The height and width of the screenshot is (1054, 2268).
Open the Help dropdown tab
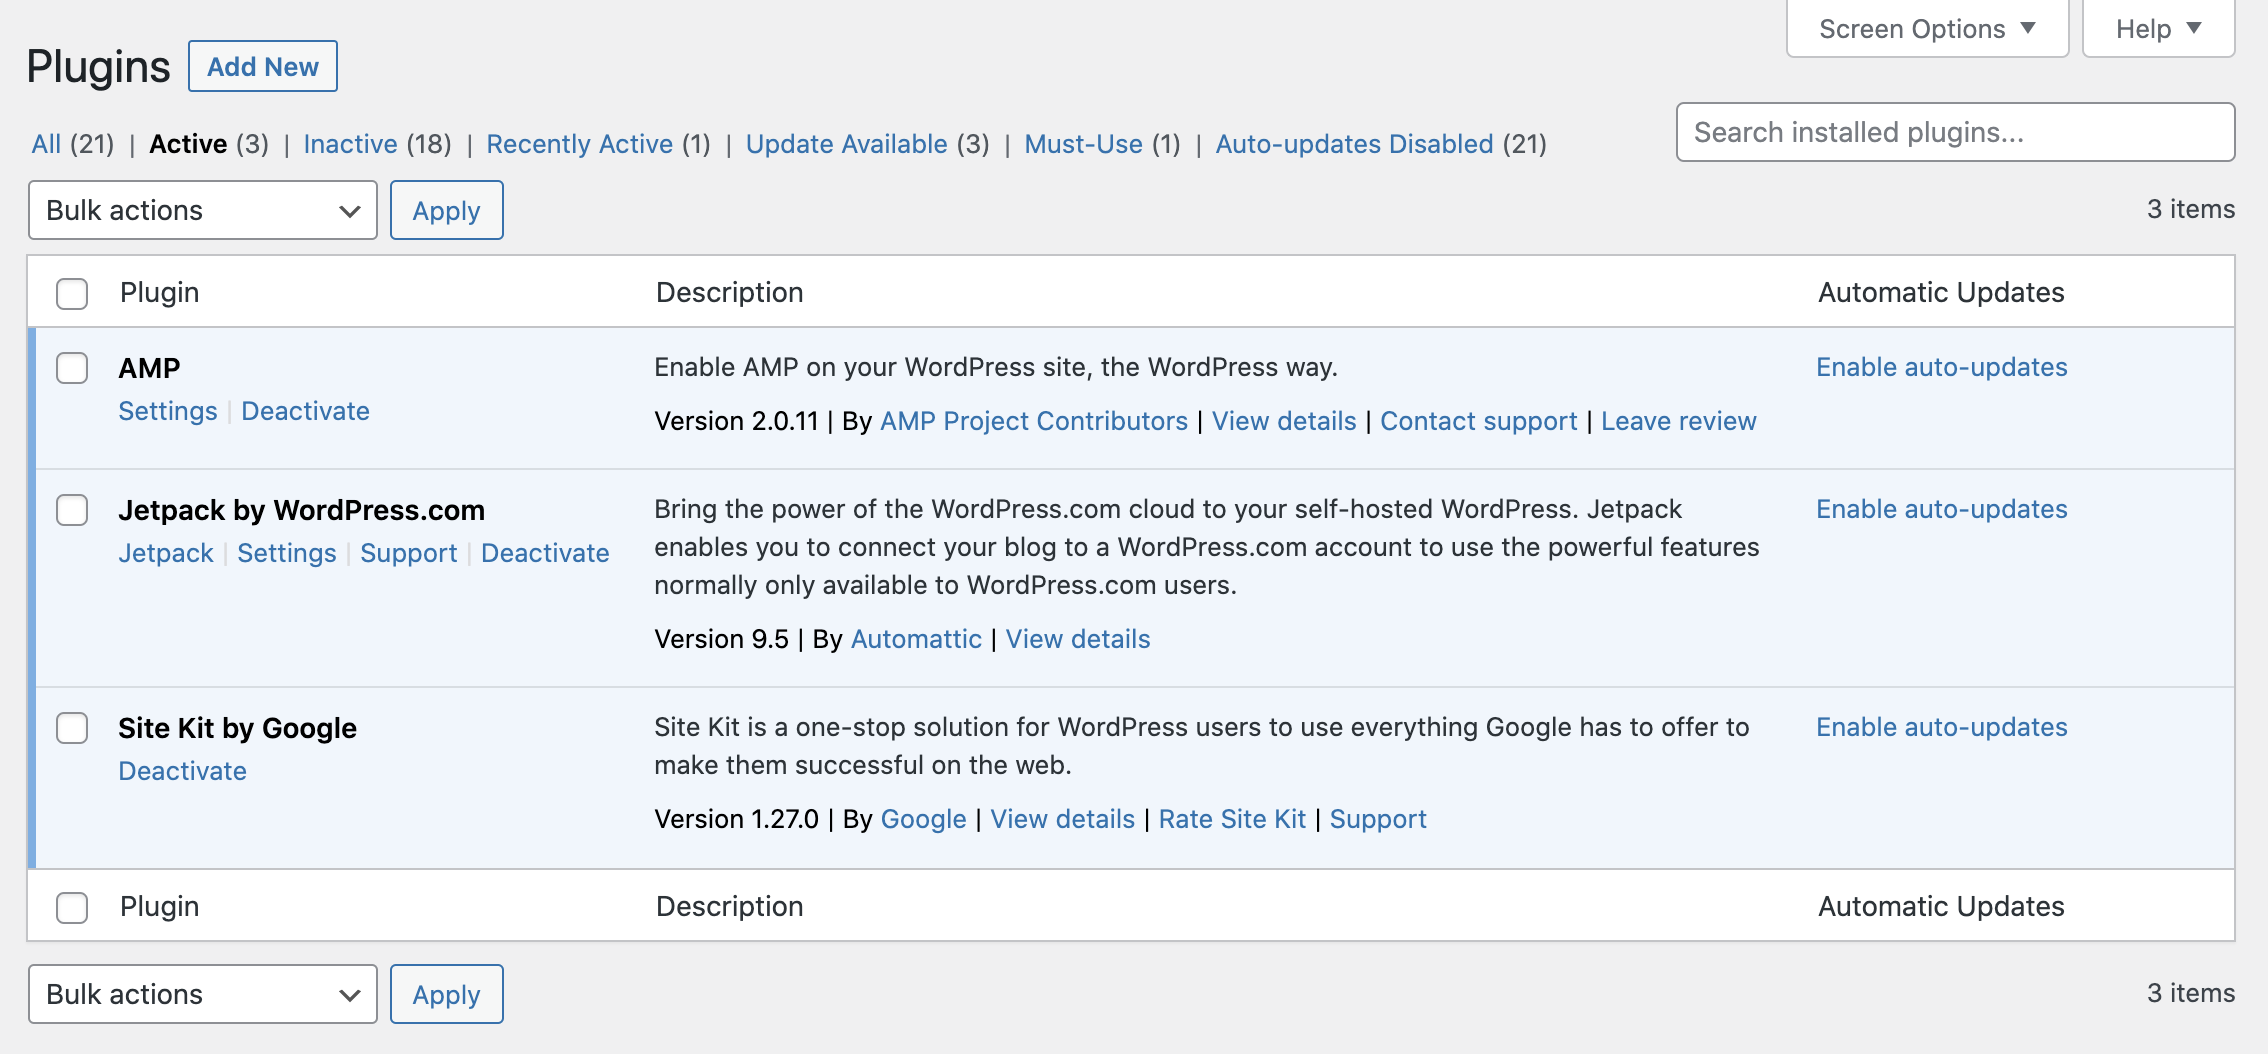point(2158,29)
